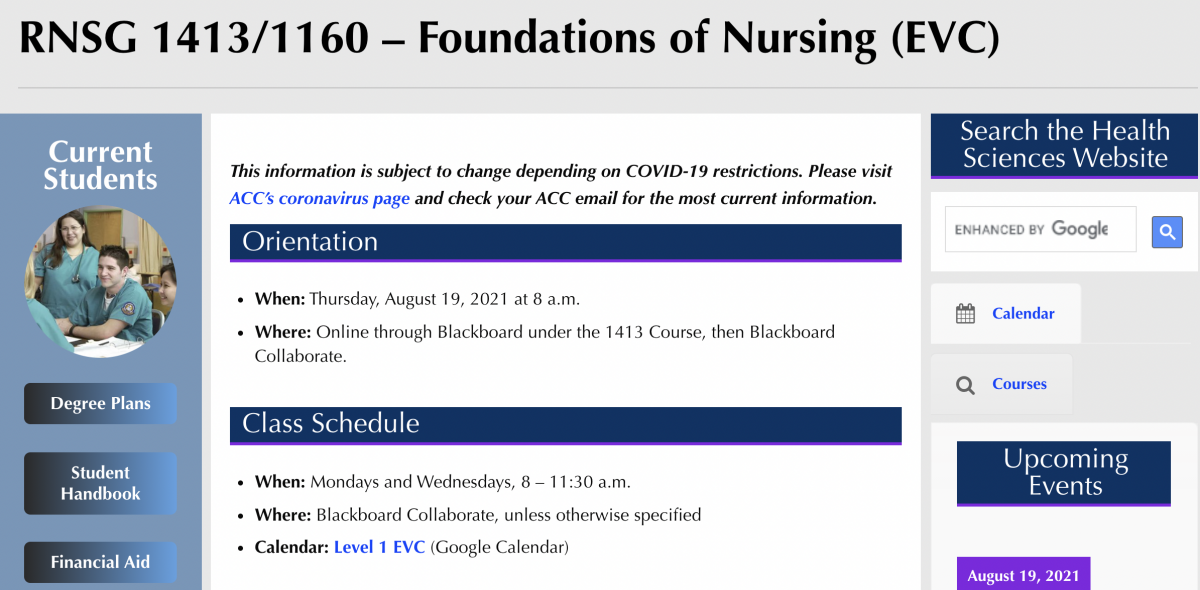Click the August 19, 2021 event tag

[1023, 575]
